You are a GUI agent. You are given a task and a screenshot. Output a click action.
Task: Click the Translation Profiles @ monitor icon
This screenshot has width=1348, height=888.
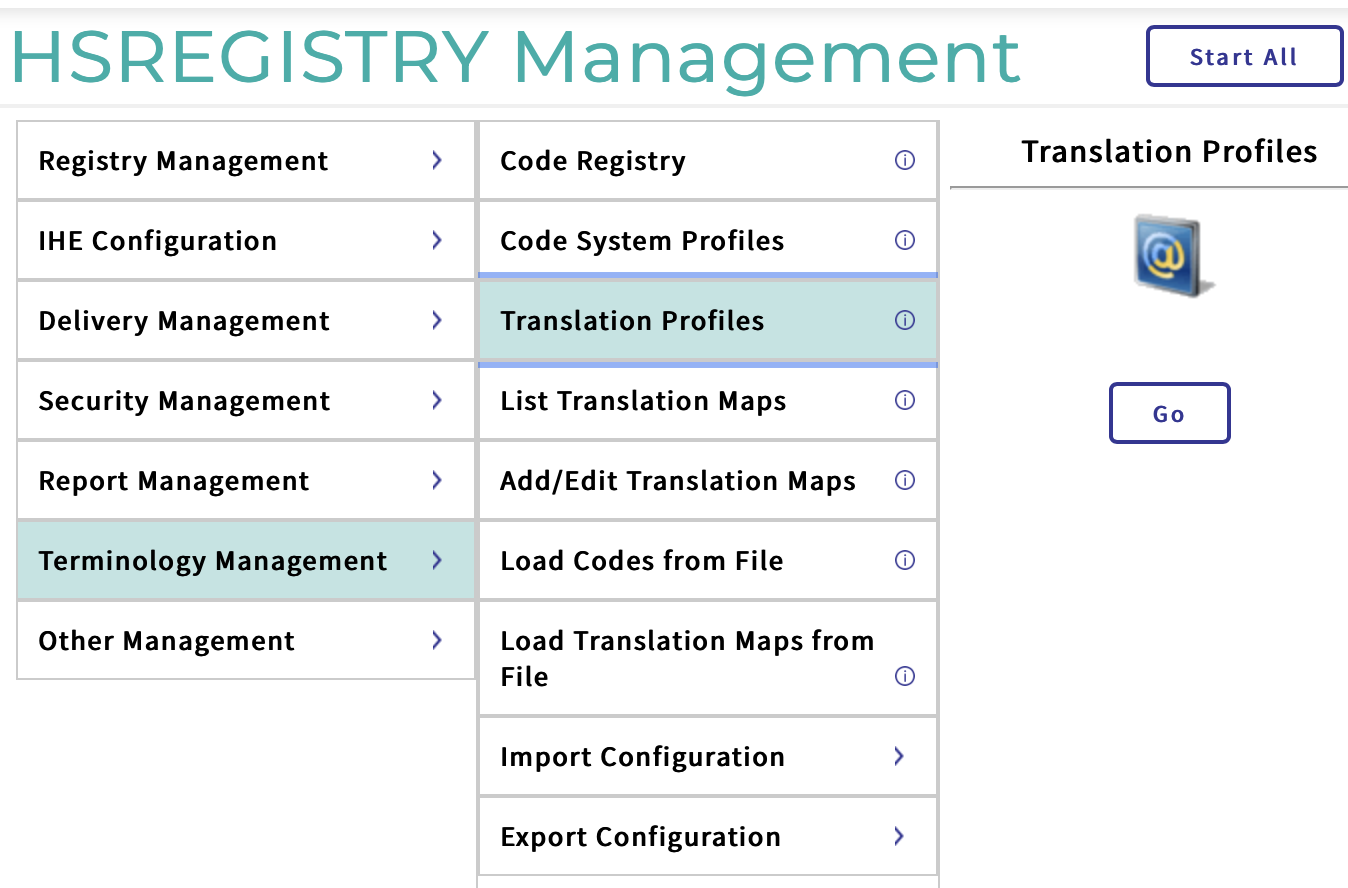(1169, 255)
